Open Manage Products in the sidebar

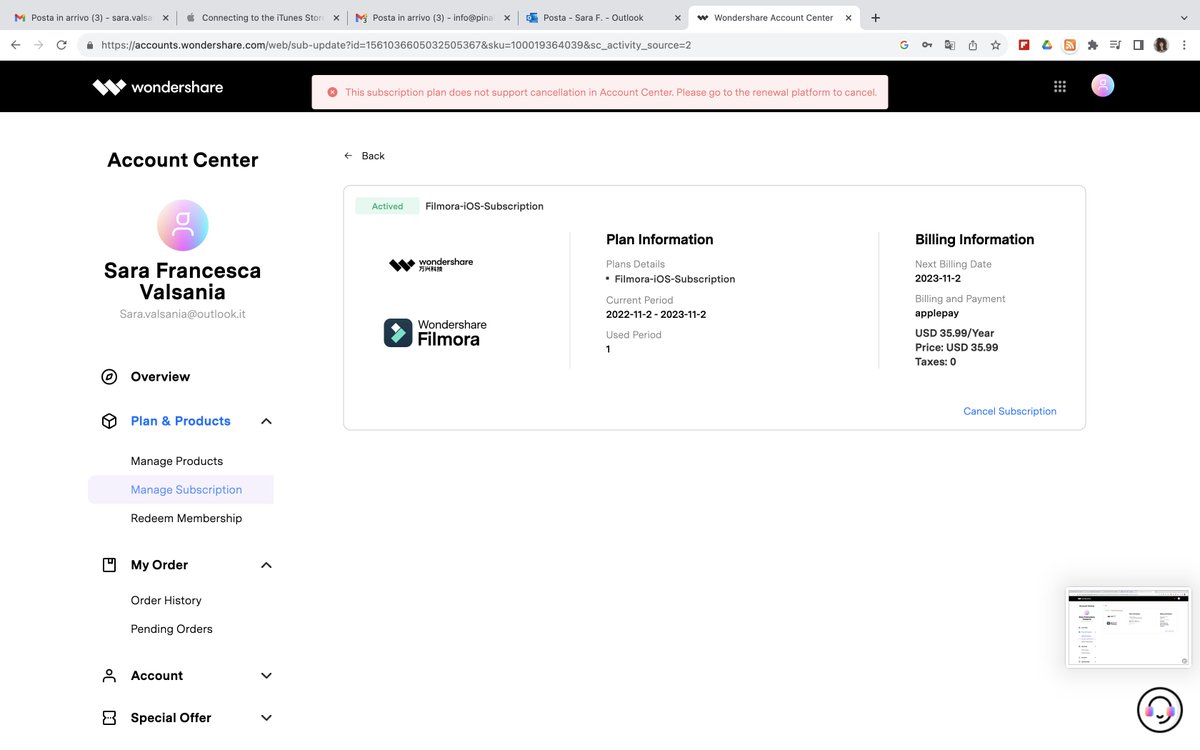(177, 461)
